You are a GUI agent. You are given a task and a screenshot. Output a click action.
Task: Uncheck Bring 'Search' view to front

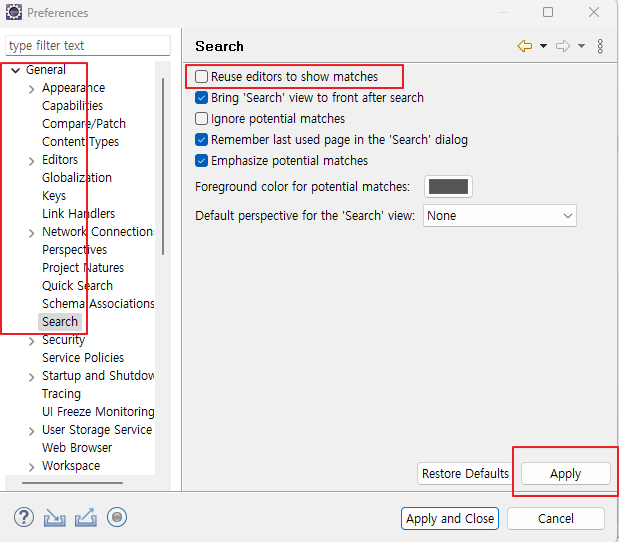[x=201, y=98]
